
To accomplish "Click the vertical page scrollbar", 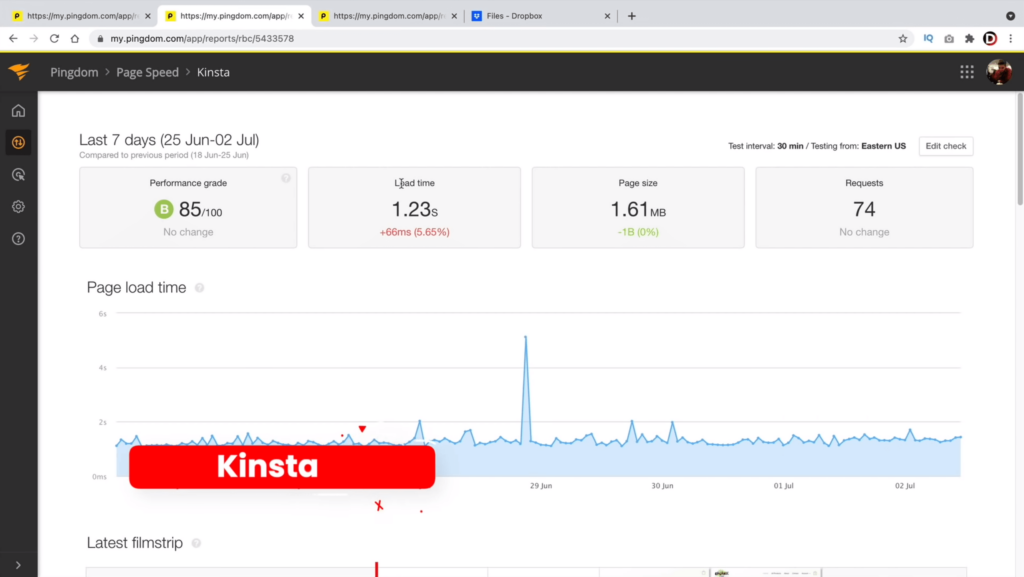I will pos(1019,150).
